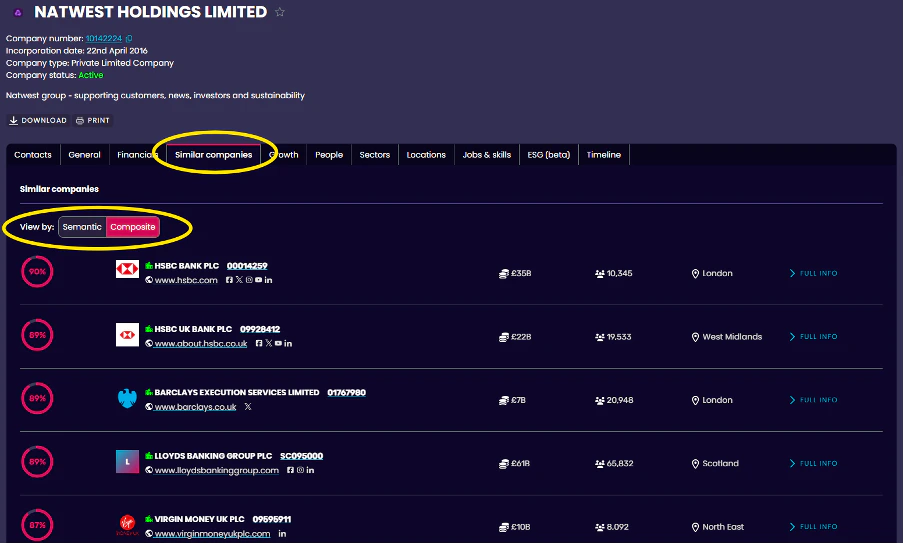This screenshot has width=904, height=544.
Task: Open Lloyds Banking Group Facebook page
Action: pyautogui.click(x=290, y=470)
